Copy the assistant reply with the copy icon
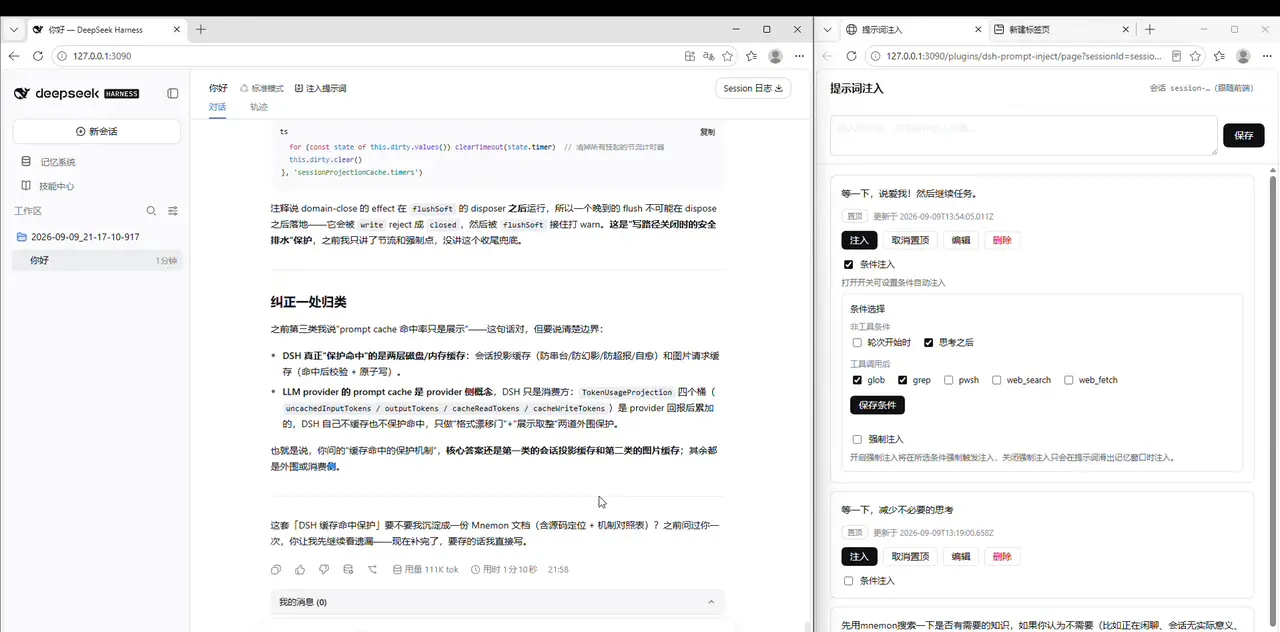Screen dimensions: 1280x632 (x=276, y=569)
